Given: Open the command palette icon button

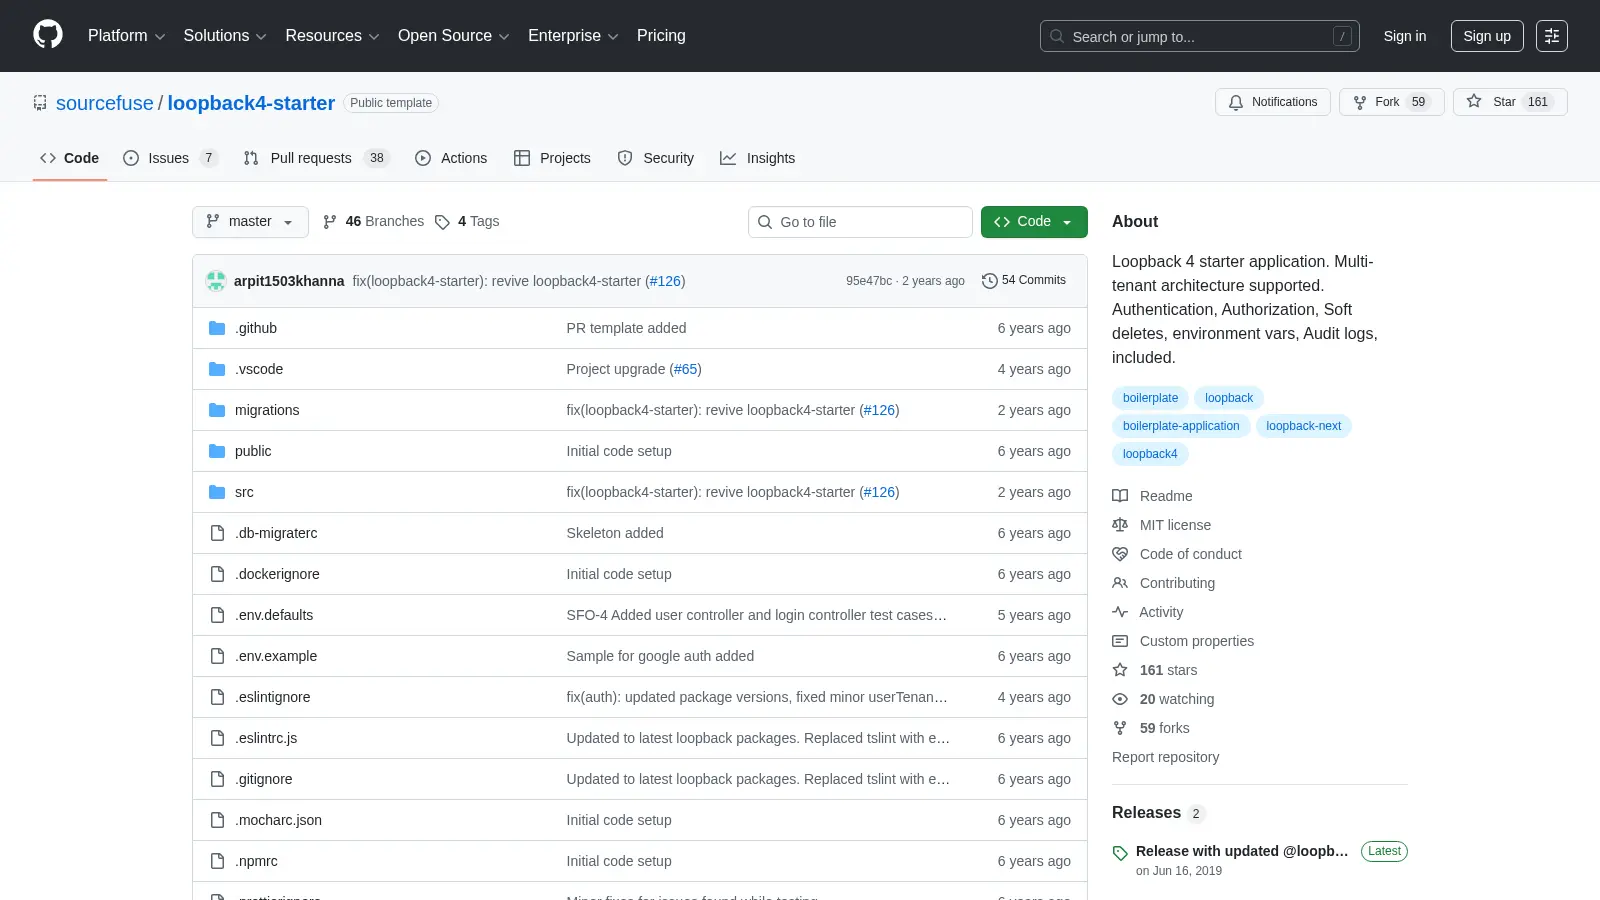Looking at the screenshot, I should pos(1552,36).
